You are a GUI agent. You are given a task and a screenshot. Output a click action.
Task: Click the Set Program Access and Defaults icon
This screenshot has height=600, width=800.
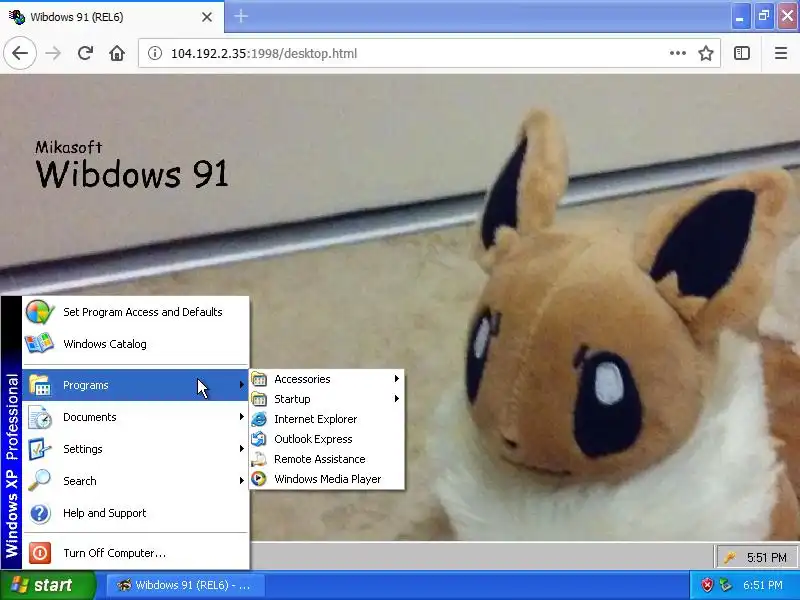[39, 312]
